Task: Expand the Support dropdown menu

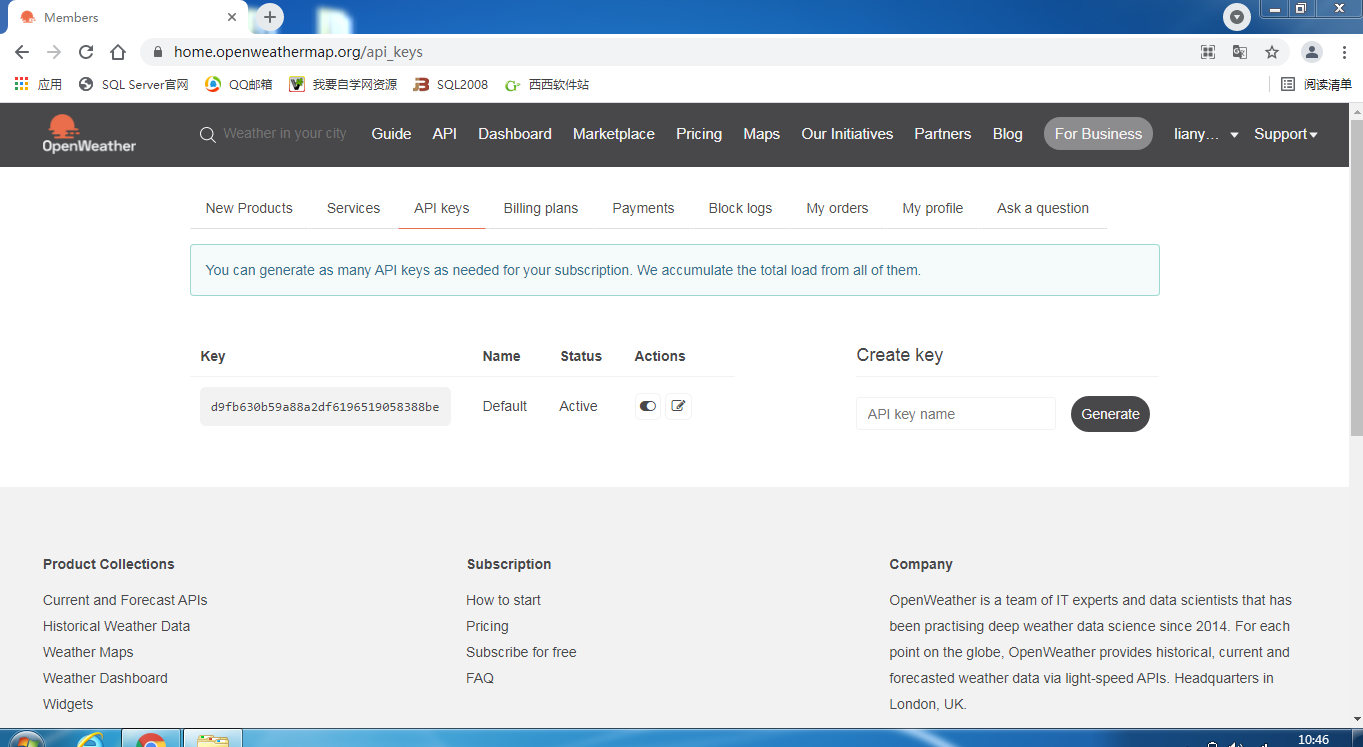Action: pyautogui.click(x=1285, y=134)
